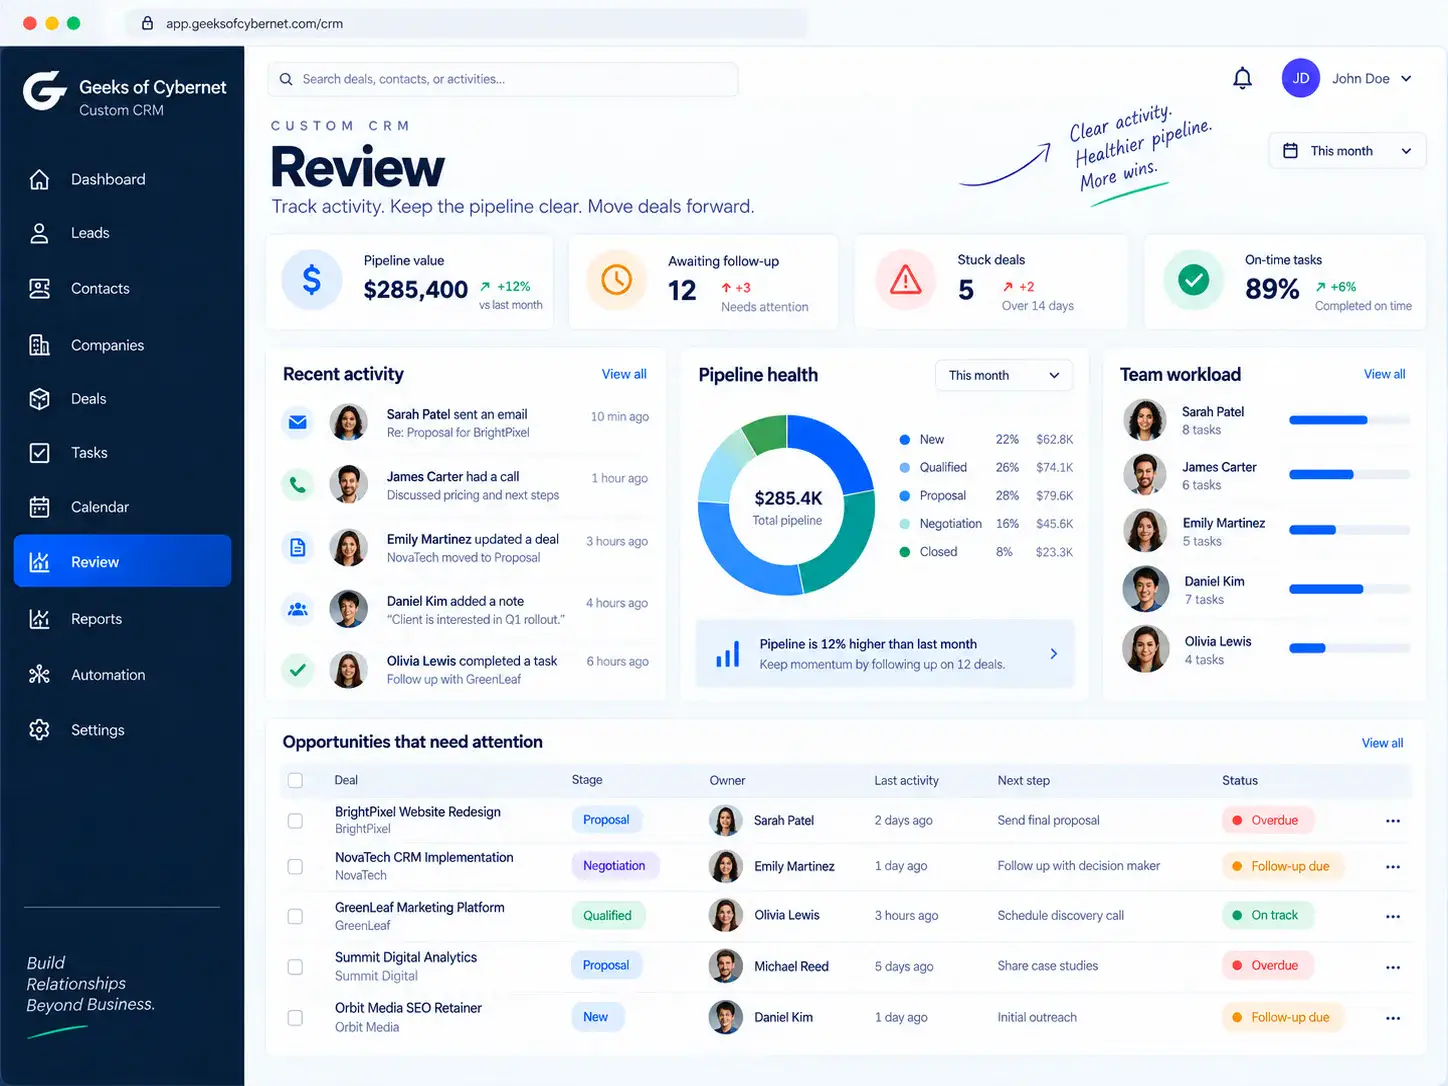Screen dimensions: 1448x1086
Task: Click View all in Recent activity
Action: [x=624, y=374]
